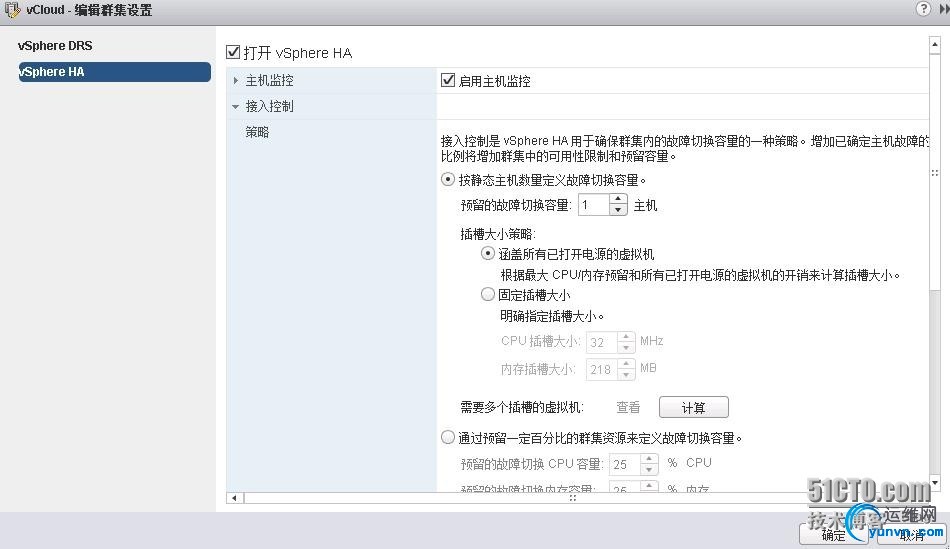
Task: Increase the memory slot size value
Action: pos(626,364)
